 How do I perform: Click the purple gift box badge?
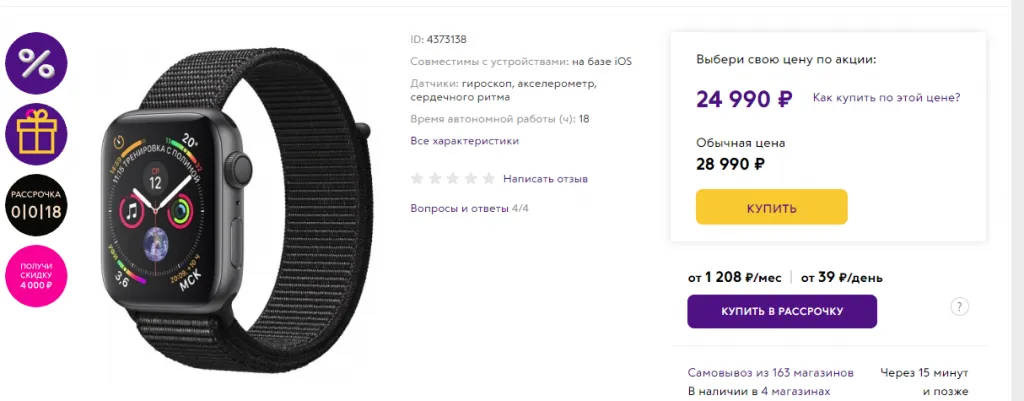click(37, 133)
